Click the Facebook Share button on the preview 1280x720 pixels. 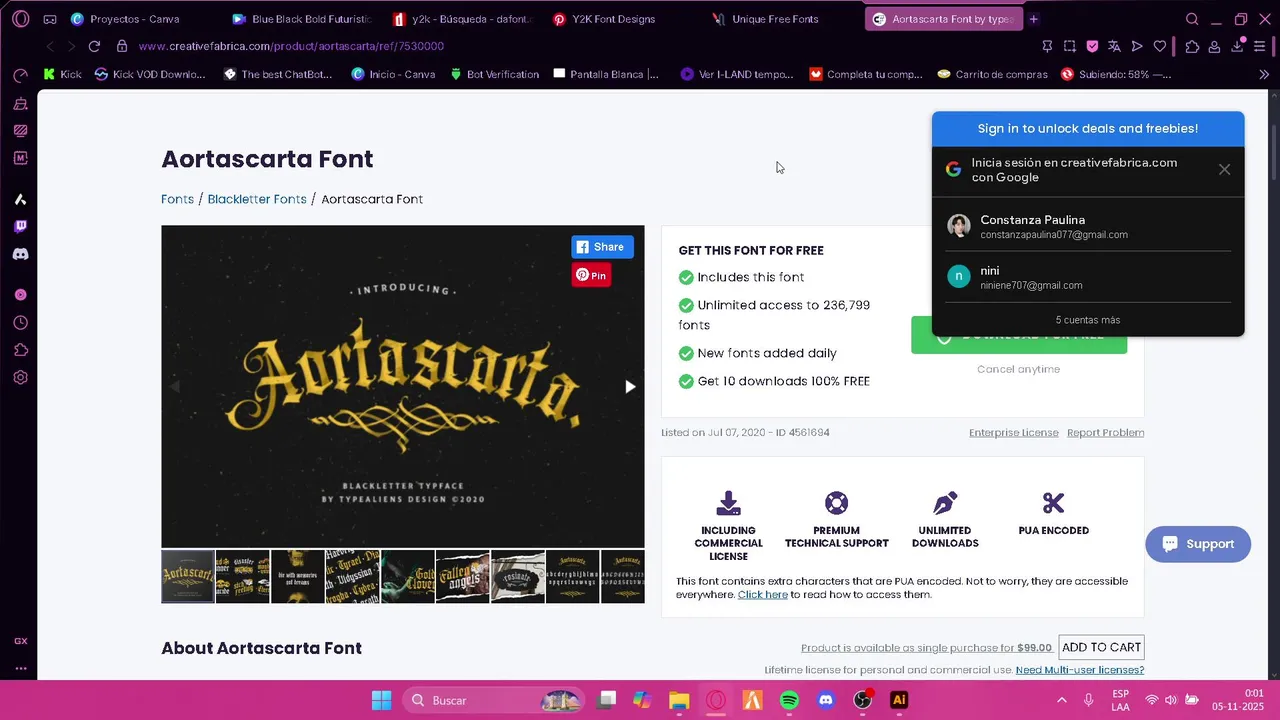(x=602, y=247)
